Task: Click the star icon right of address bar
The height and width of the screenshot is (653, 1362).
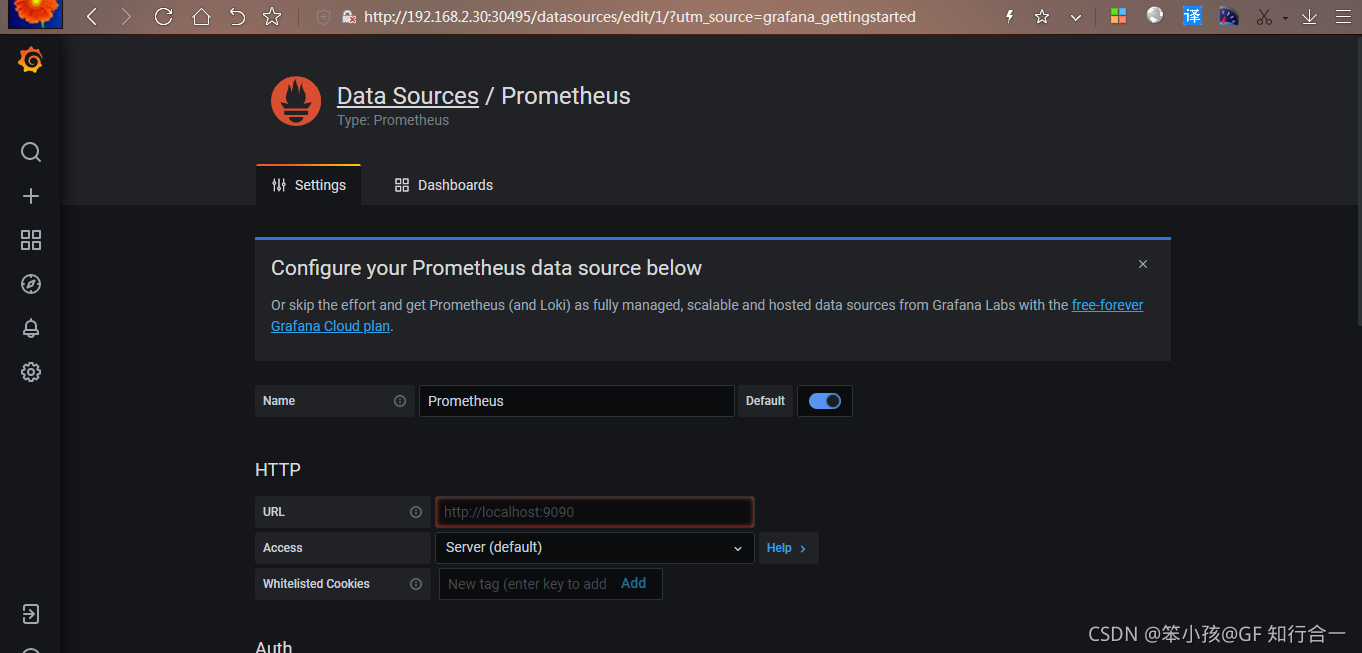Action: [1042, 16]
